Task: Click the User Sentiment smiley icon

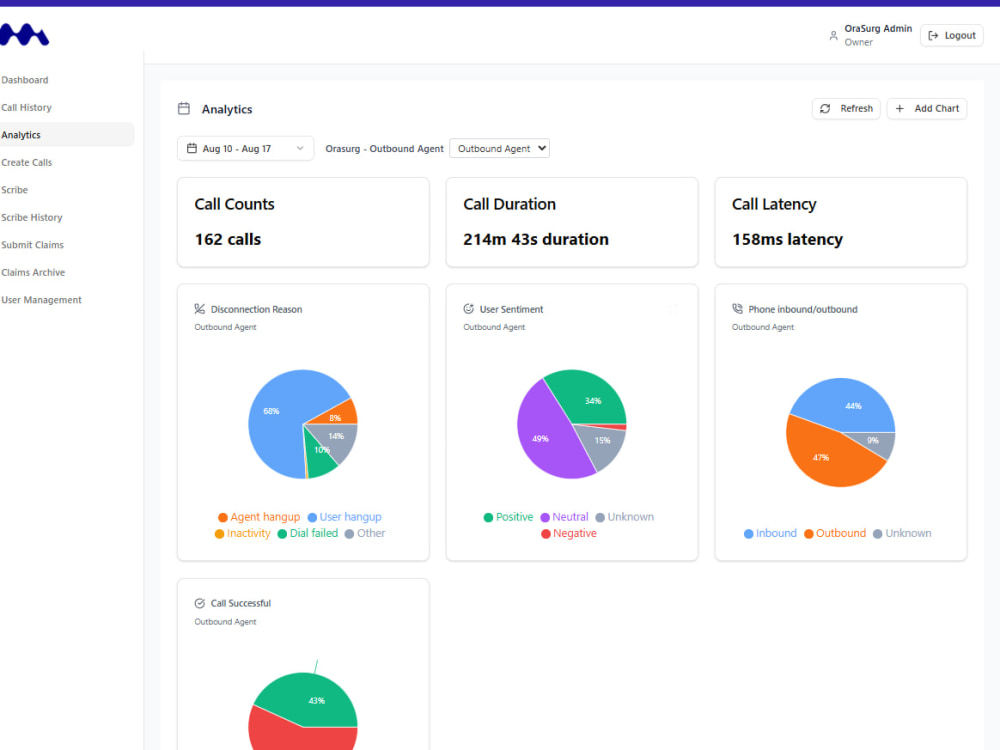Action: click(x=468, y=309)
